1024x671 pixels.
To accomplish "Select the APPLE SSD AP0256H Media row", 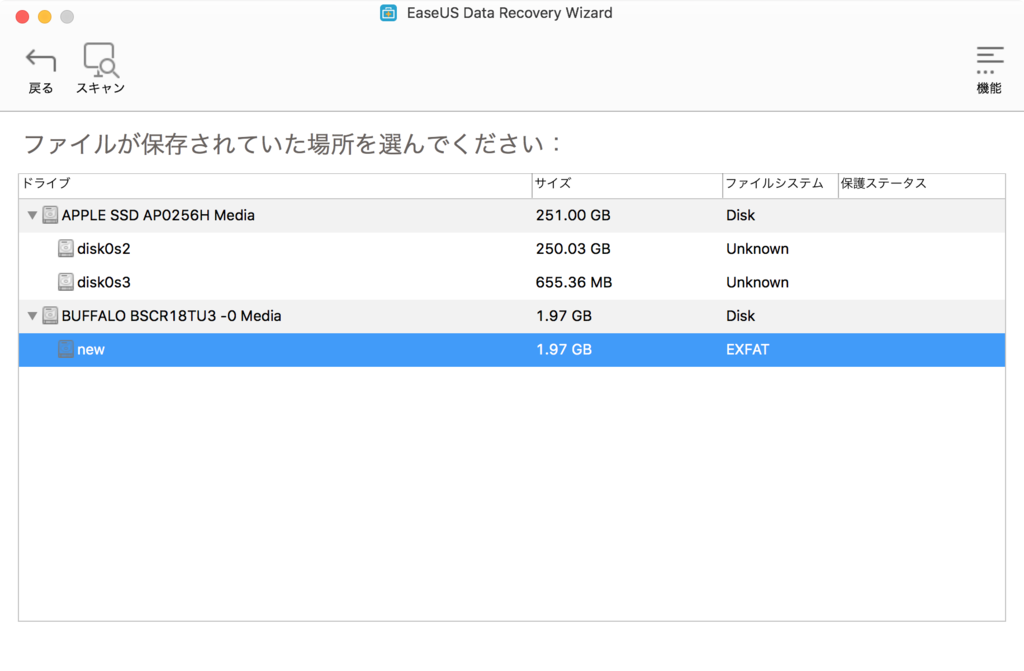I will click(512, 216).
